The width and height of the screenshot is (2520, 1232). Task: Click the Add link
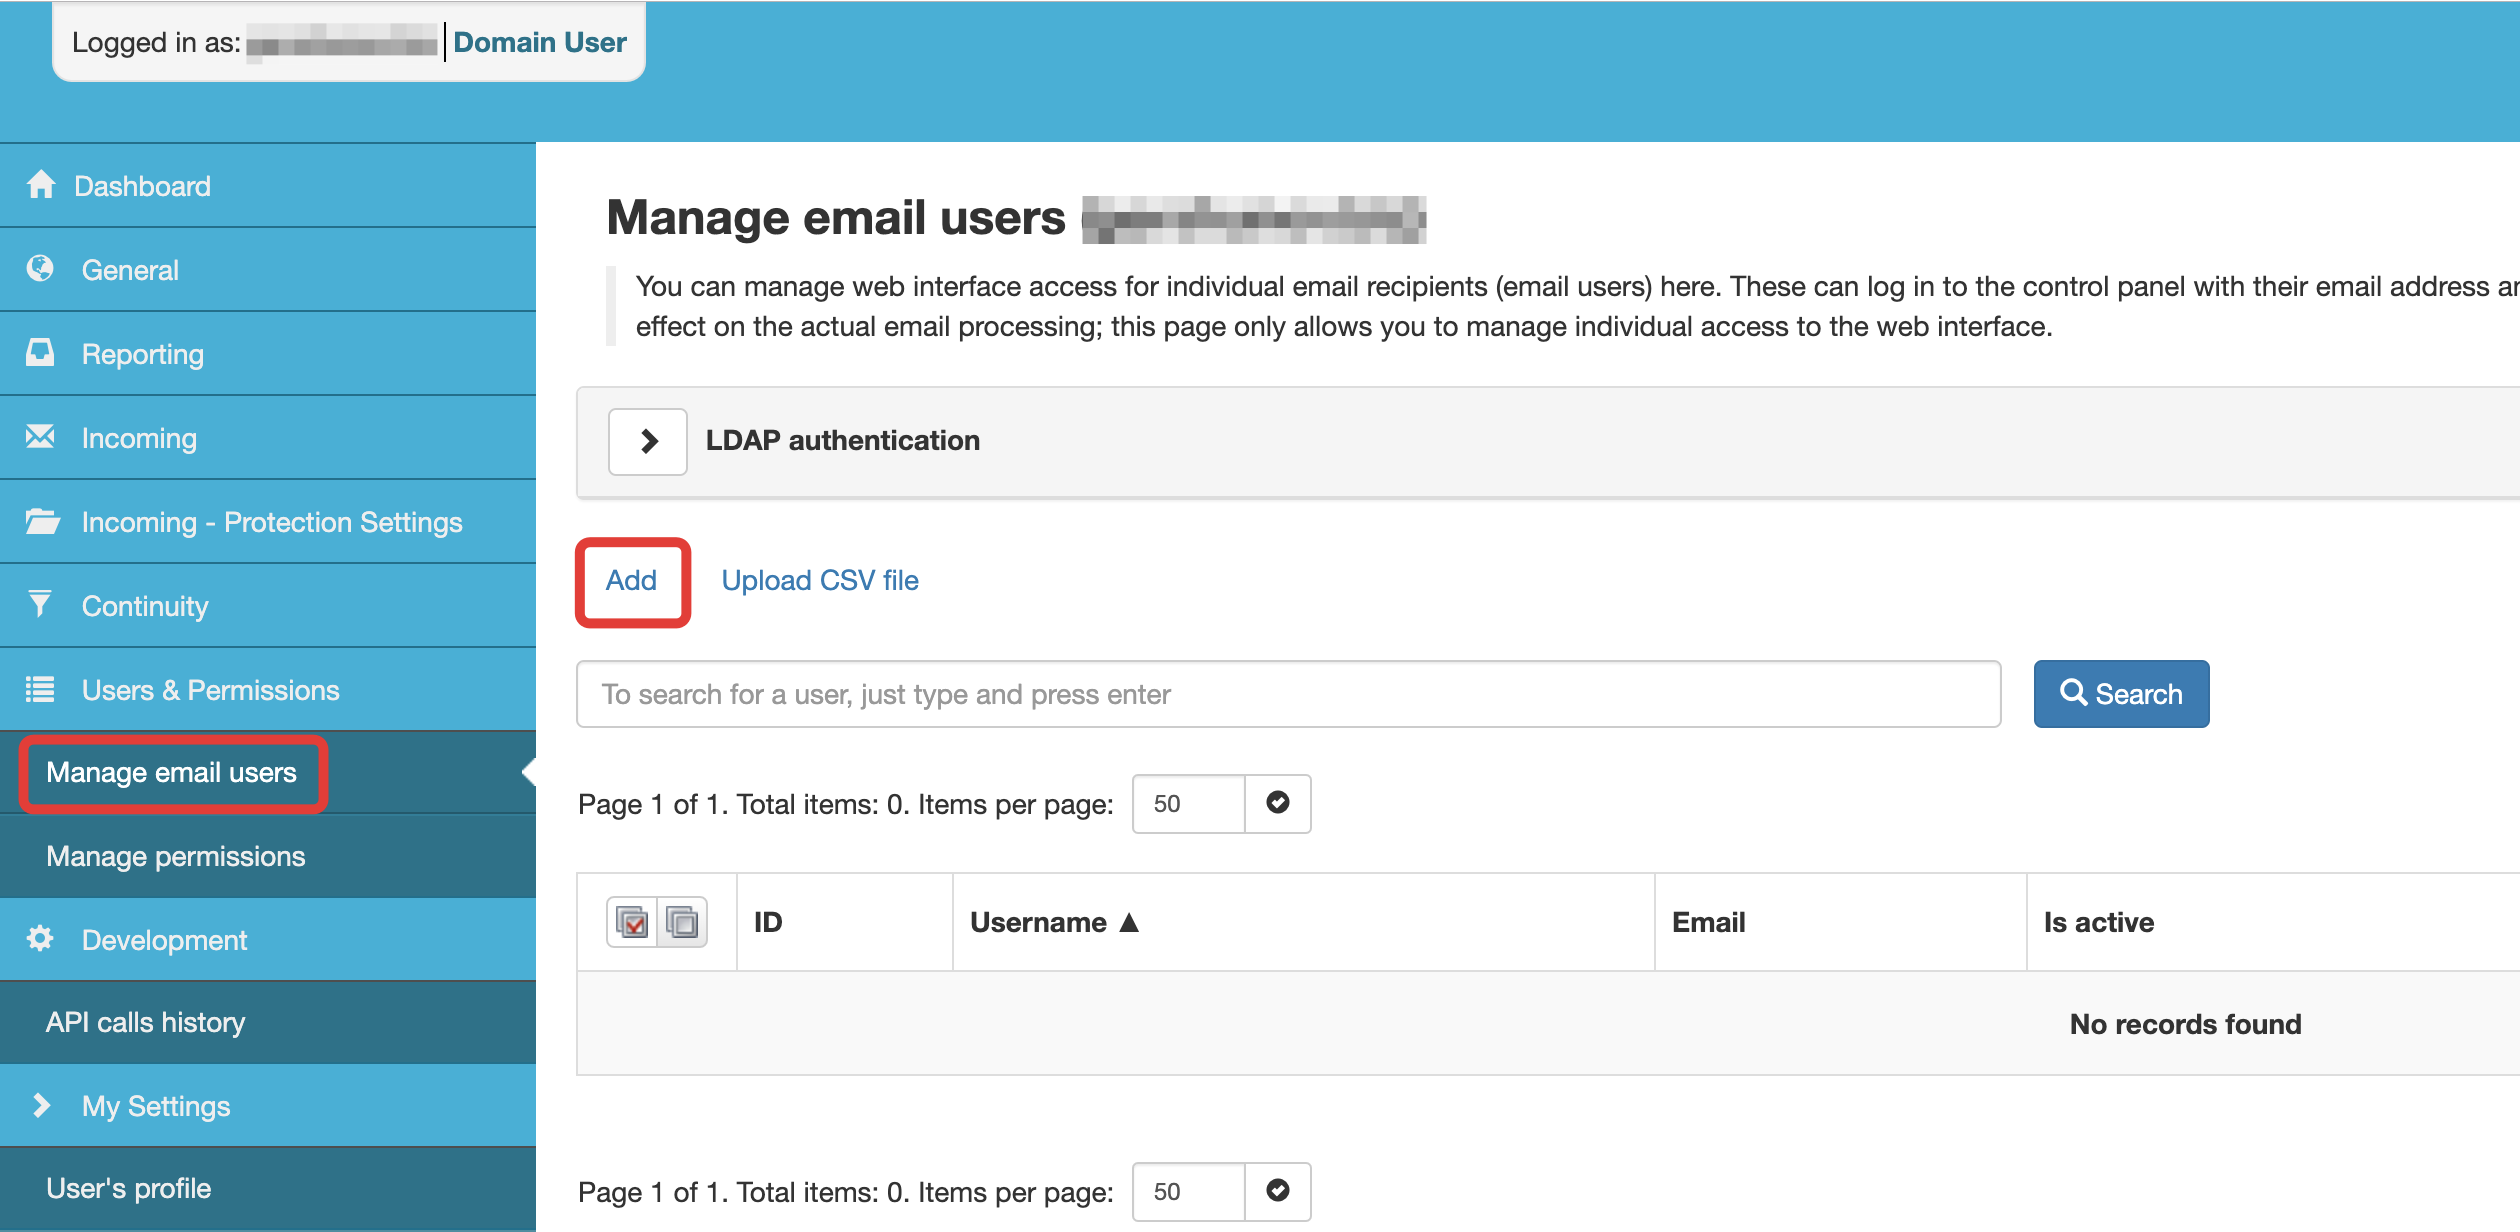tap(631, 580)
